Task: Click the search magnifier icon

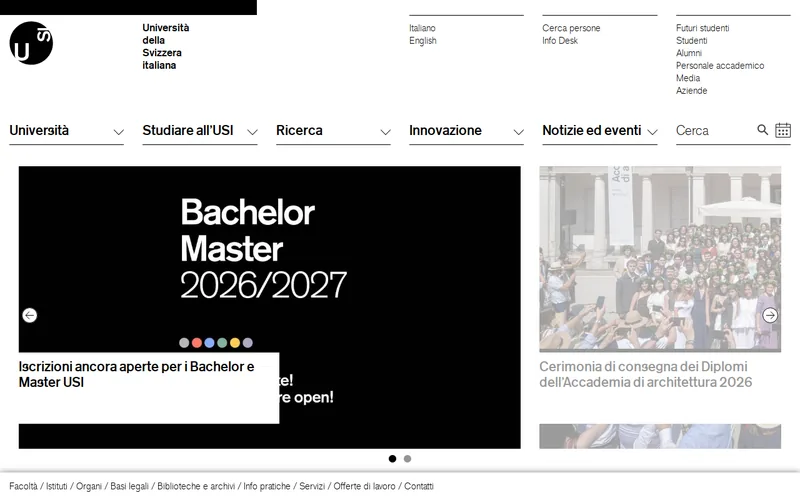Action: coord(762,130)
